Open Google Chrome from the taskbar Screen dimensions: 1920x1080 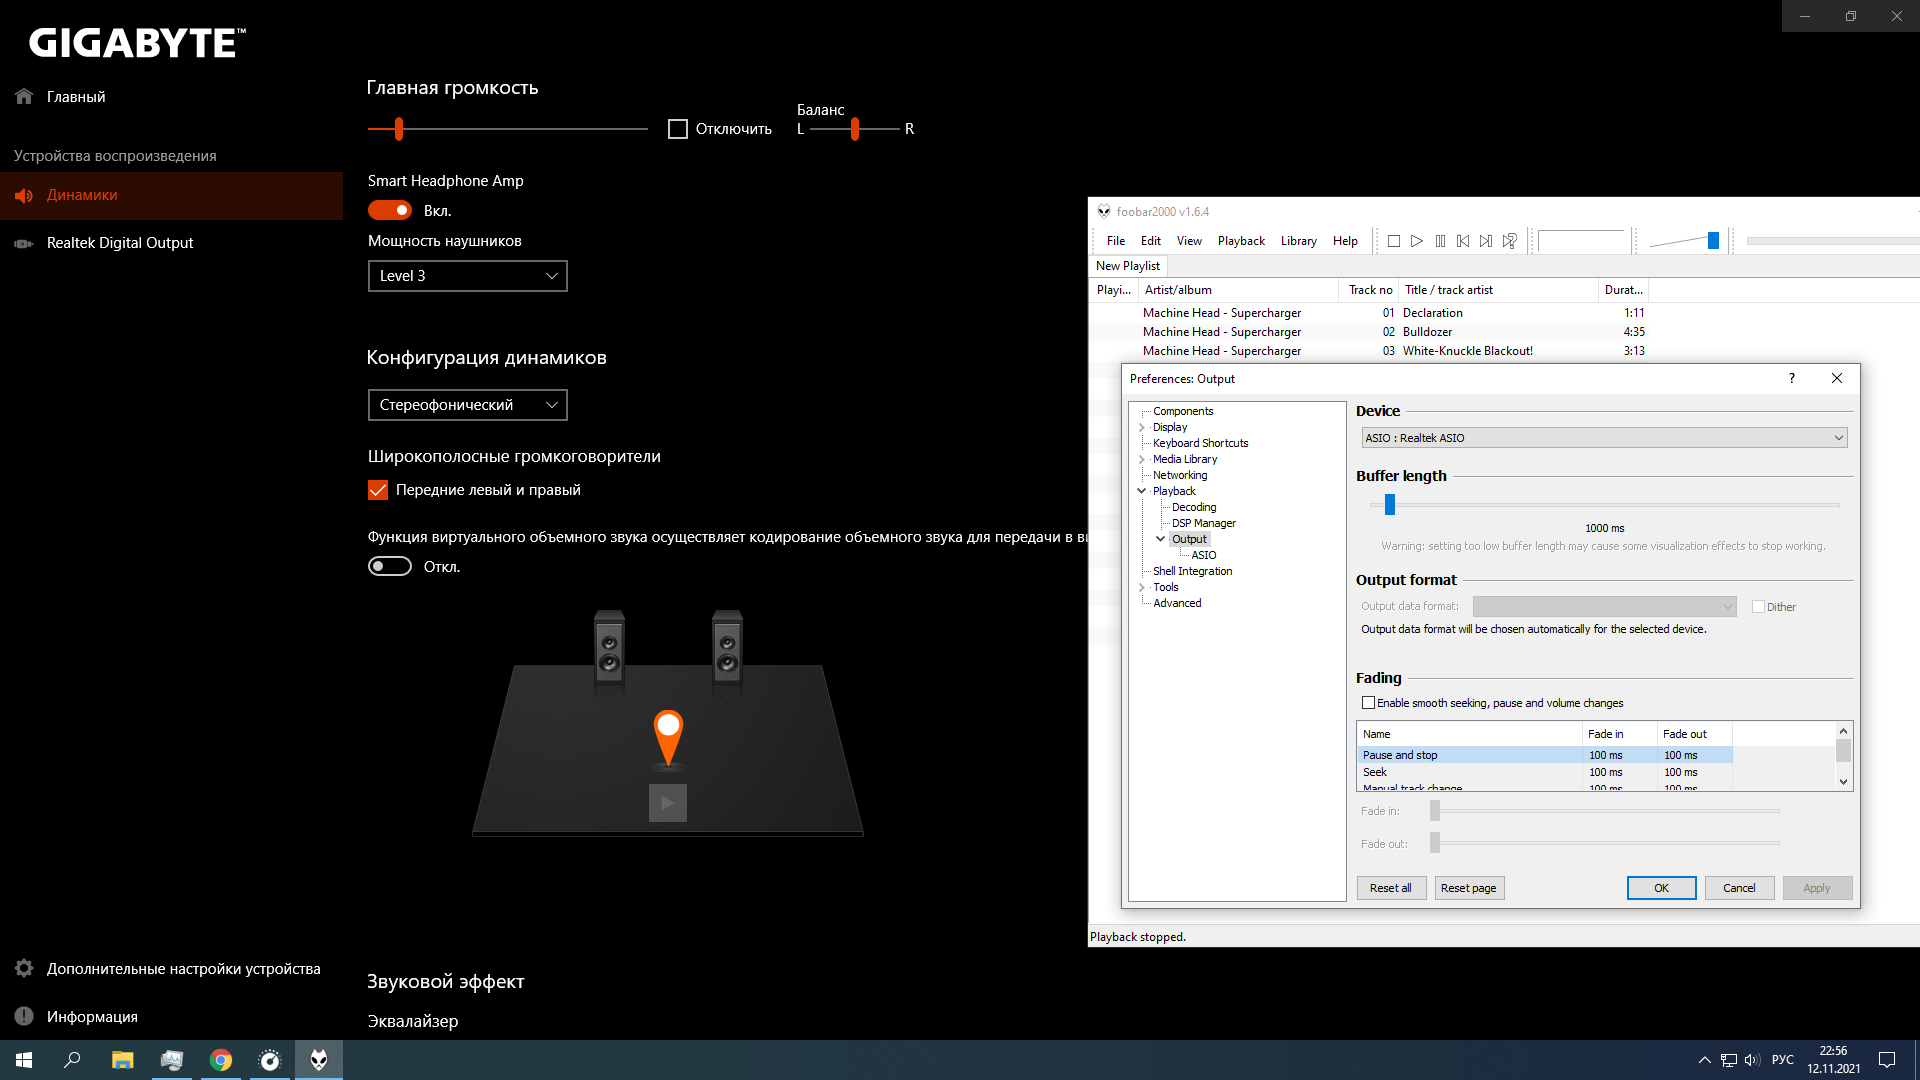pos(221,1060)
